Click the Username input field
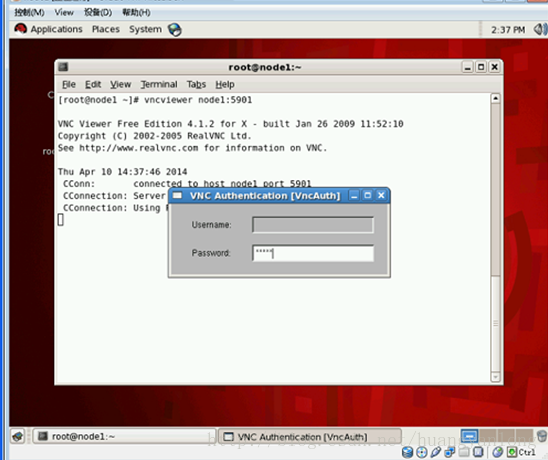Viewport: 548px width, 460px height. click(313, 225)
